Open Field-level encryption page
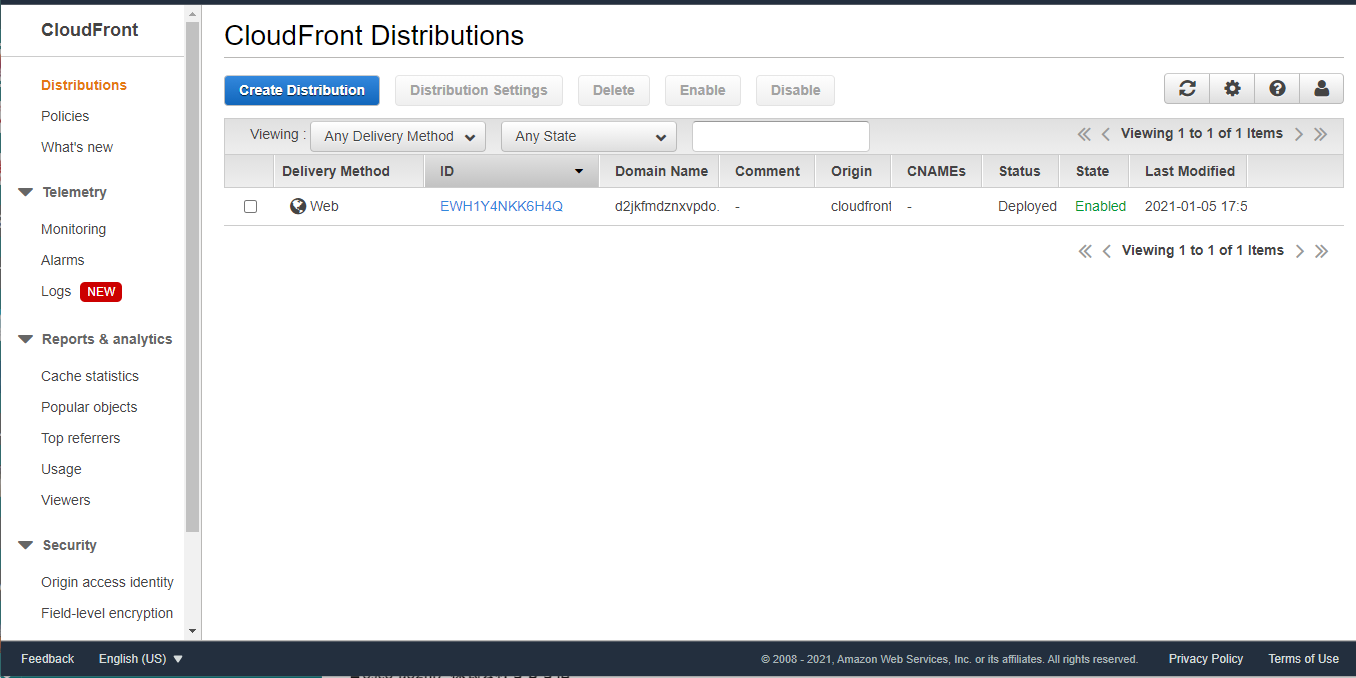Screen dimensions: 1356x678 coord(107,613)
